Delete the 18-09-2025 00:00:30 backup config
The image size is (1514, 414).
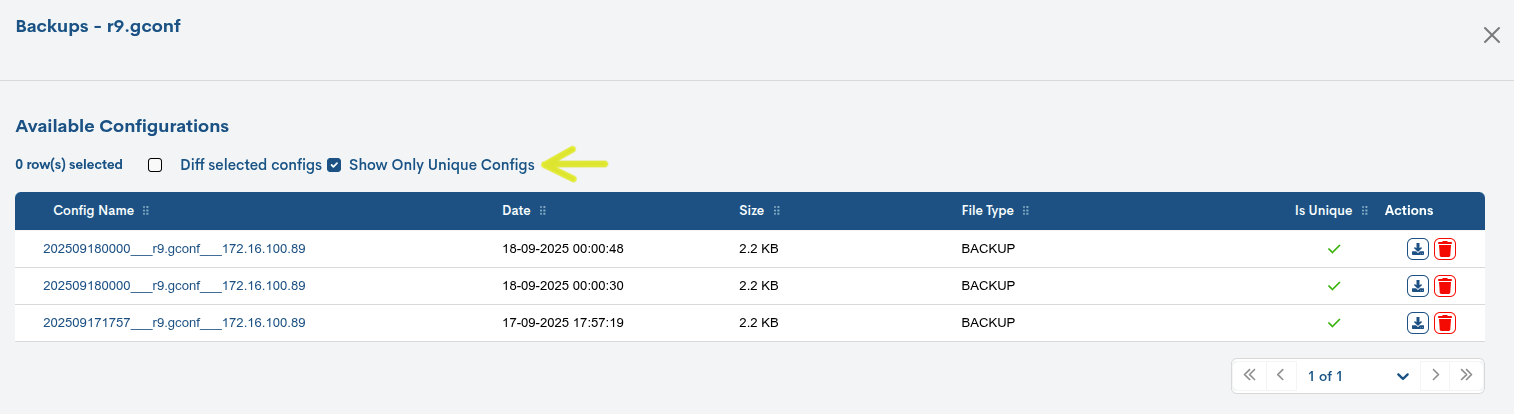(x=1444, y=286)
